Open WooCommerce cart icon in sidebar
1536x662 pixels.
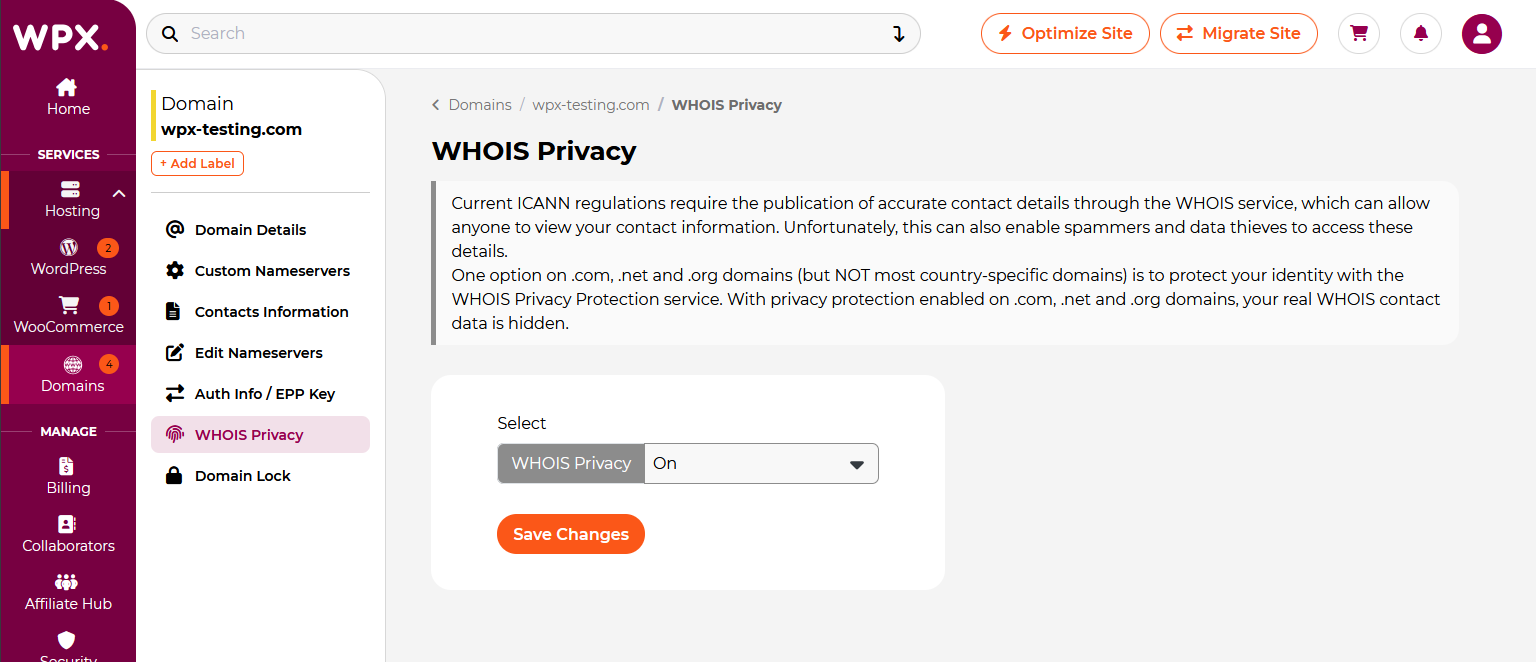coord(69,305)
